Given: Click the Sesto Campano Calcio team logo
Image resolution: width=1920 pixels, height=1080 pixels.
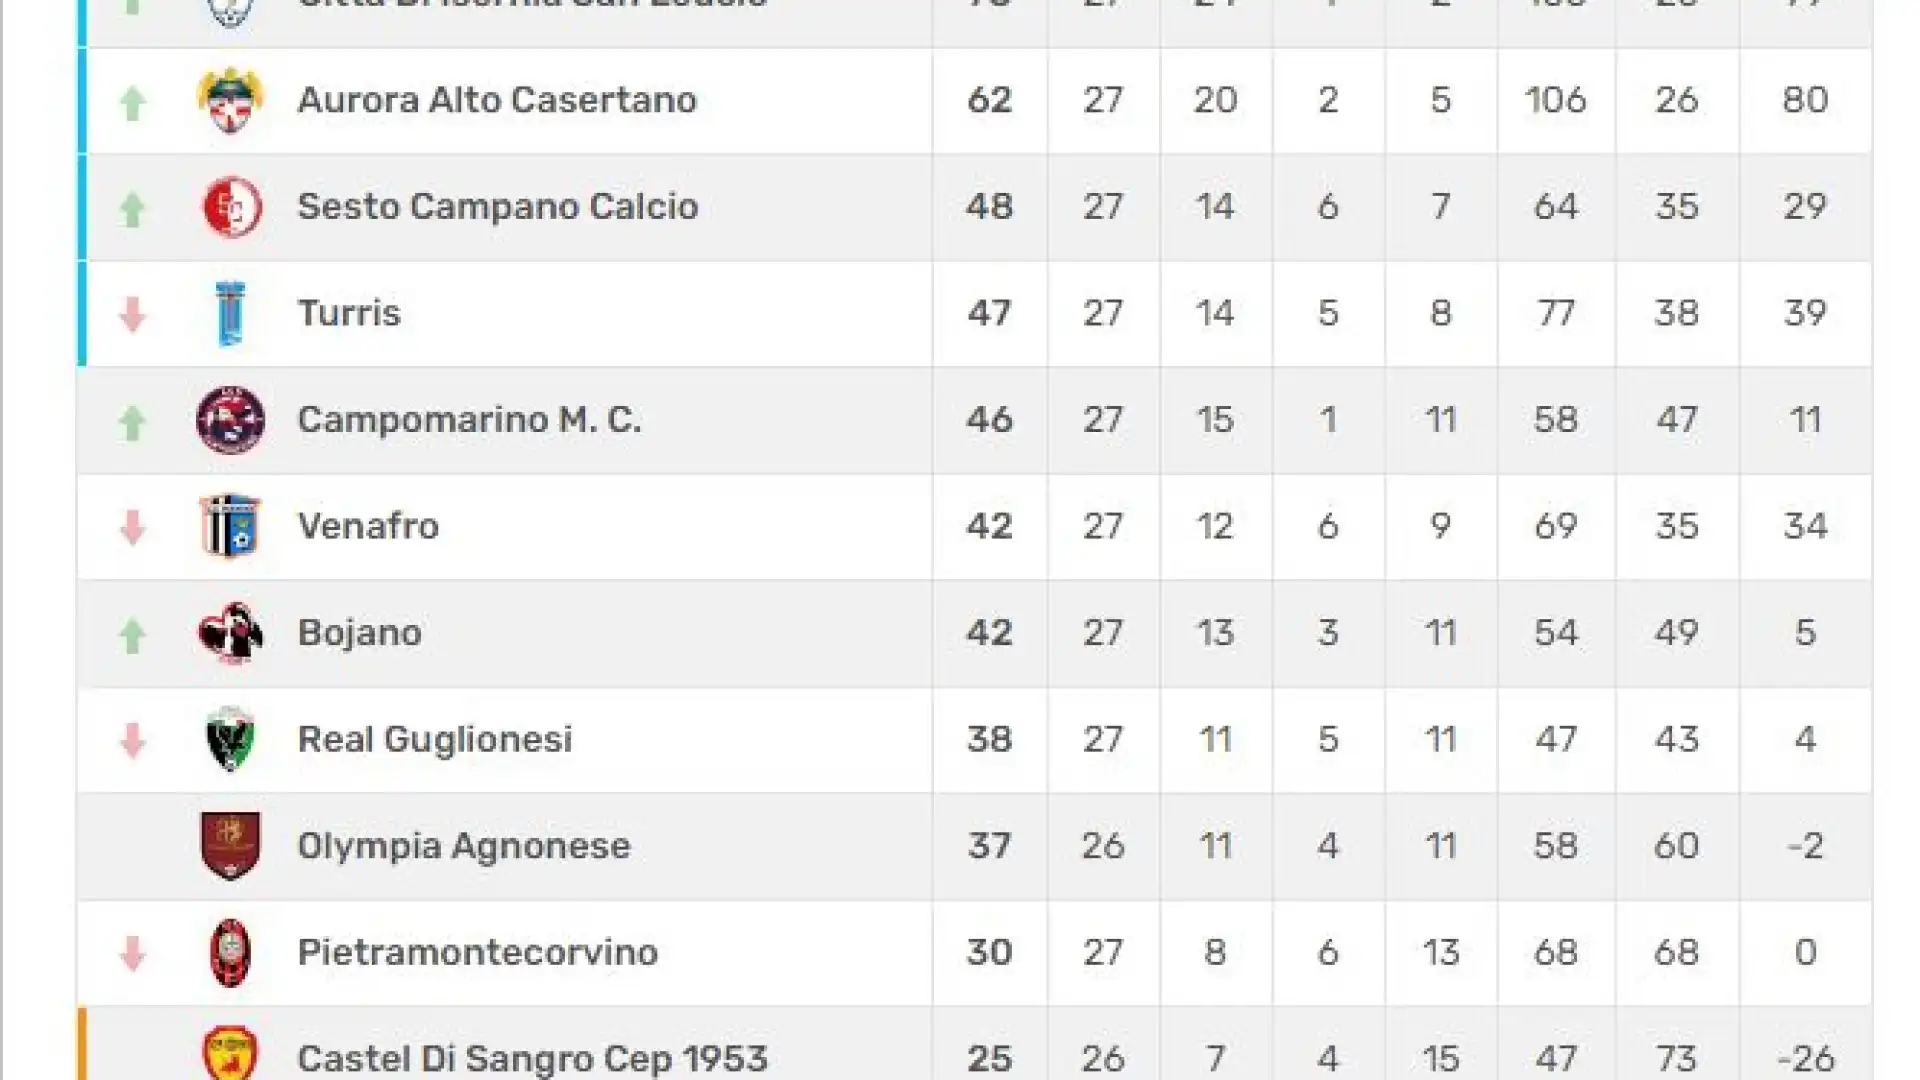Looking at the screenshot, I should pos(232,207).
